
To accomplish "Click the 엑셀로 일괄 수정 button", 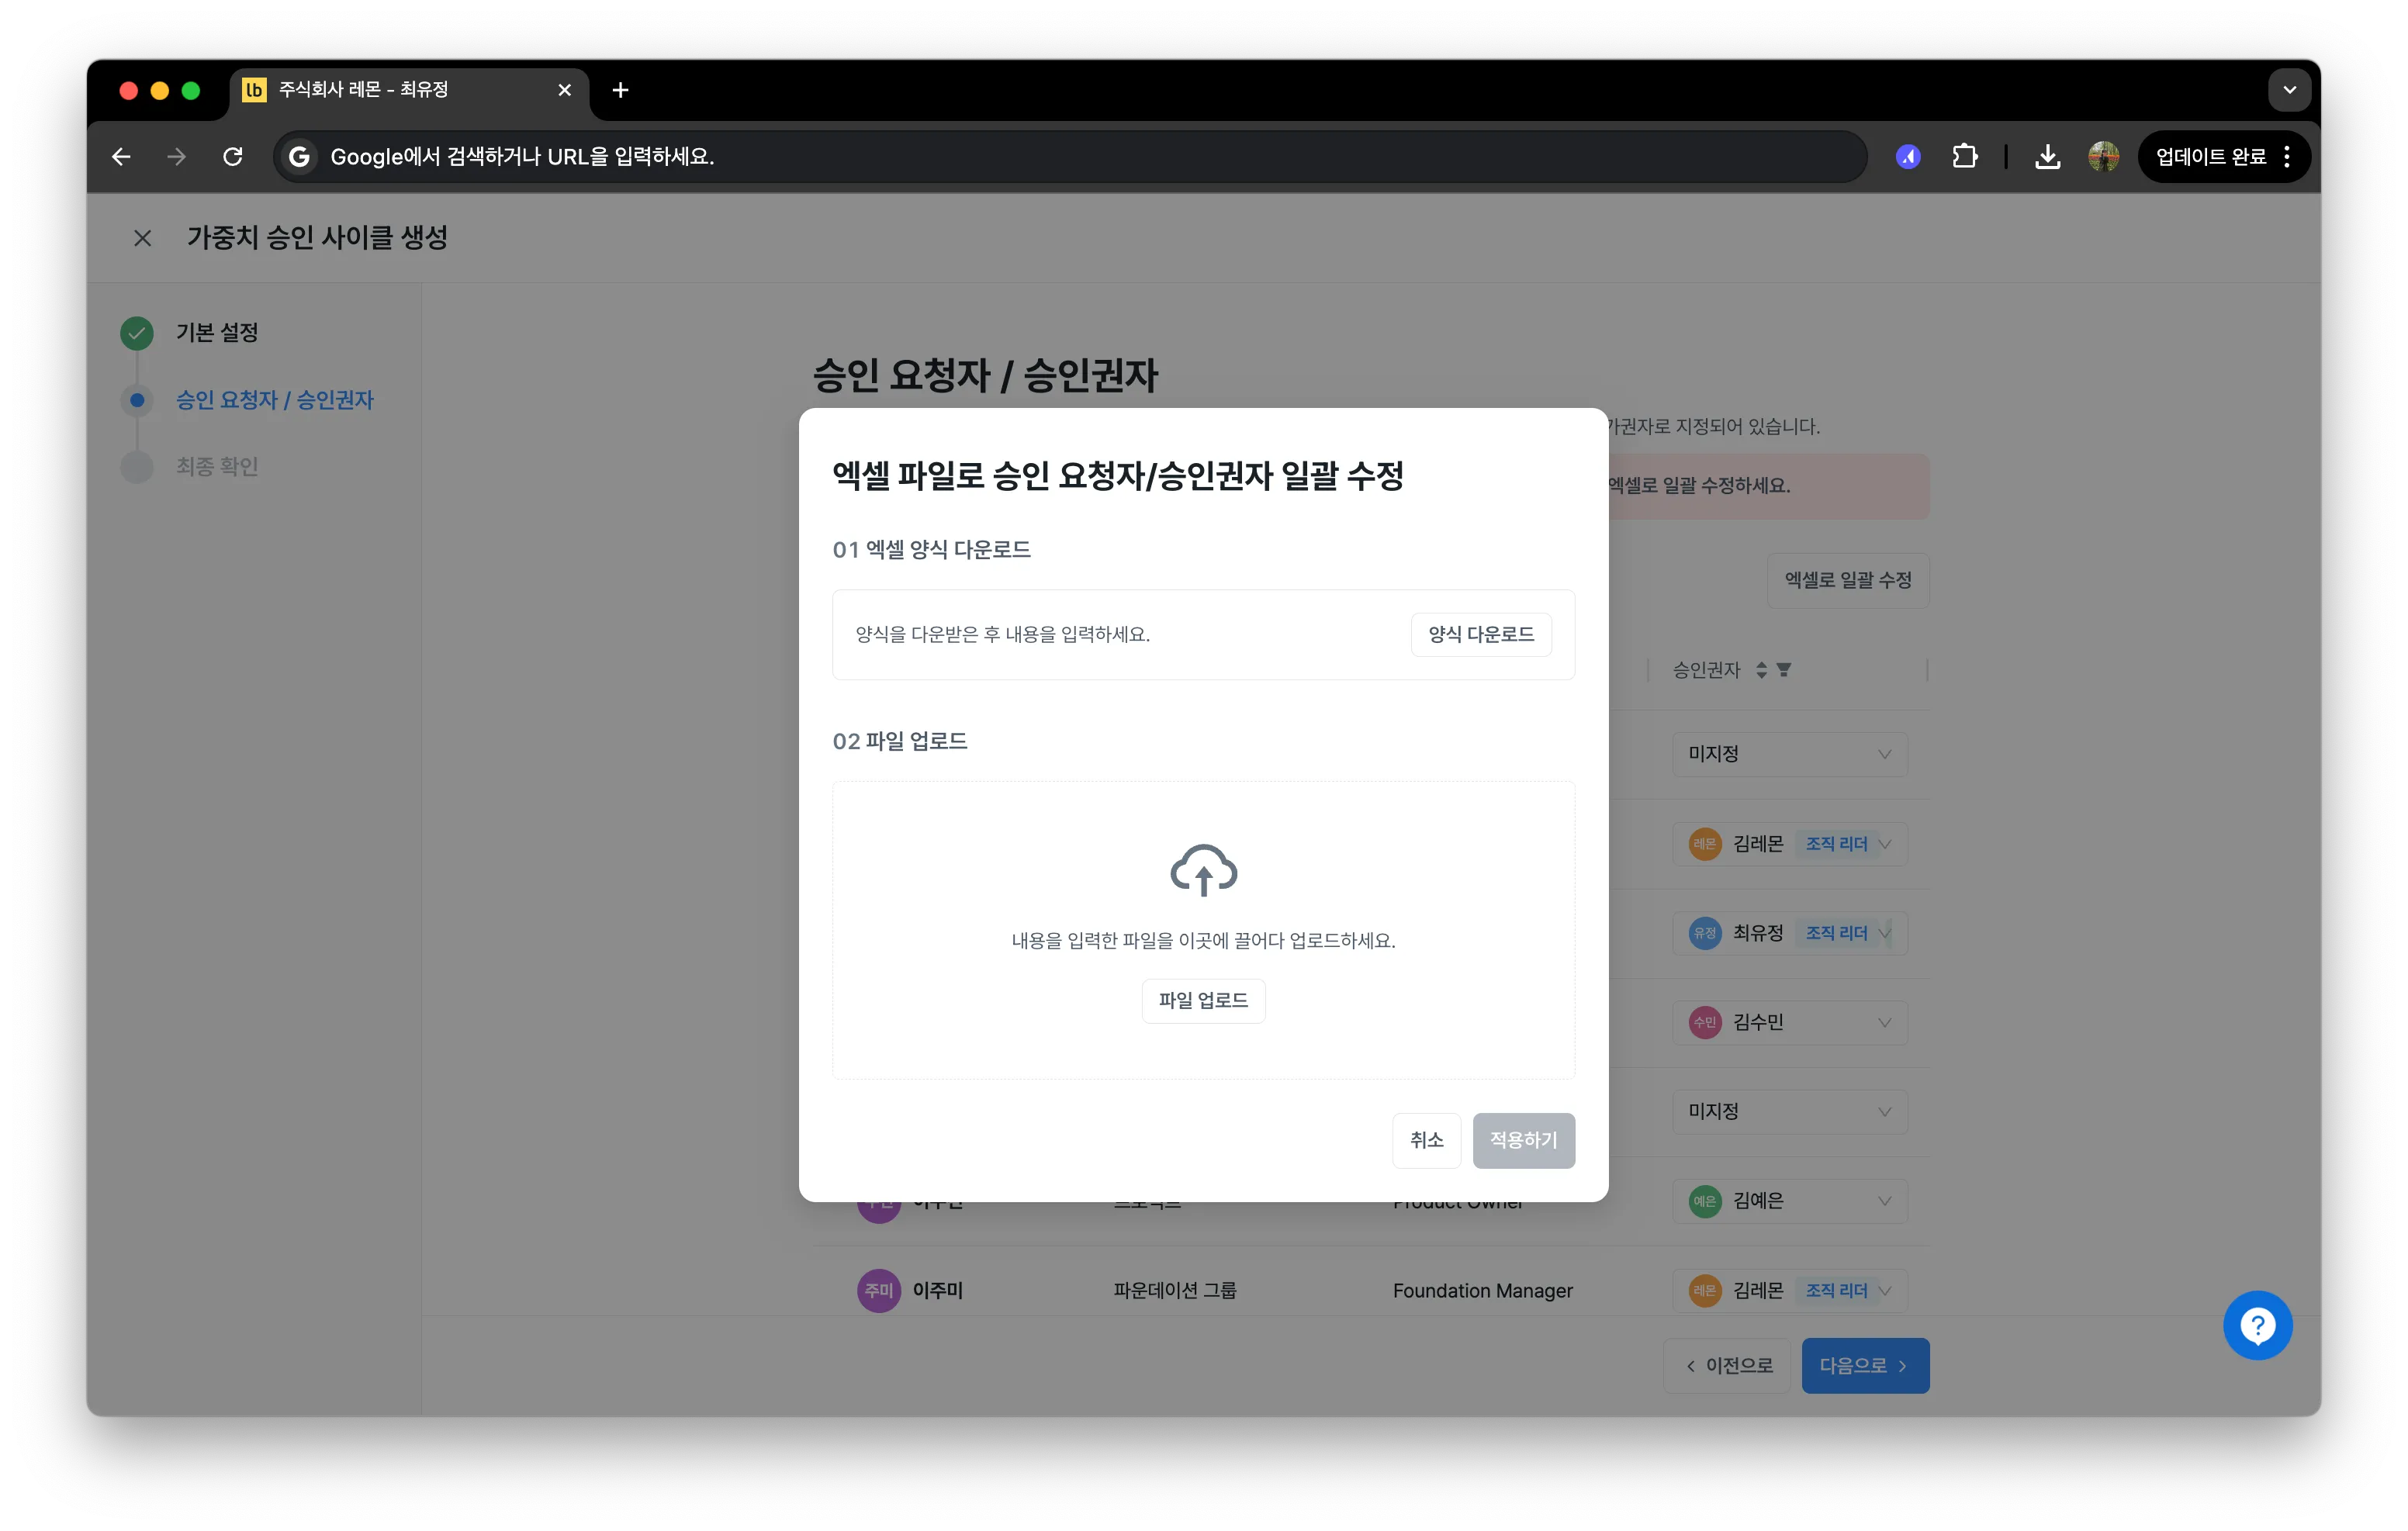I will coord(1848,580).
